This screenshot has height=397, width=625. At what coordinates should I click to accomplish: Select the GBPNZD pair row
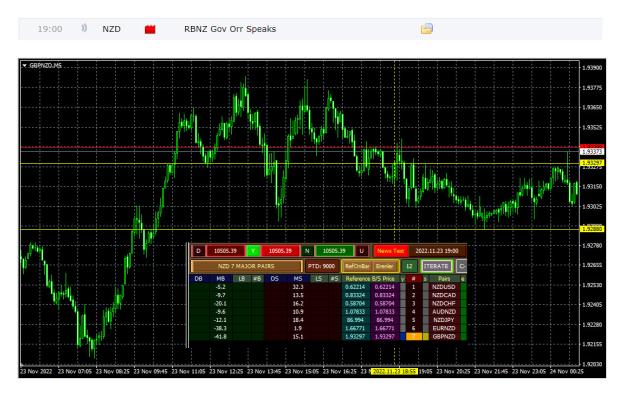pyautogui.click(x=444, y=336)
